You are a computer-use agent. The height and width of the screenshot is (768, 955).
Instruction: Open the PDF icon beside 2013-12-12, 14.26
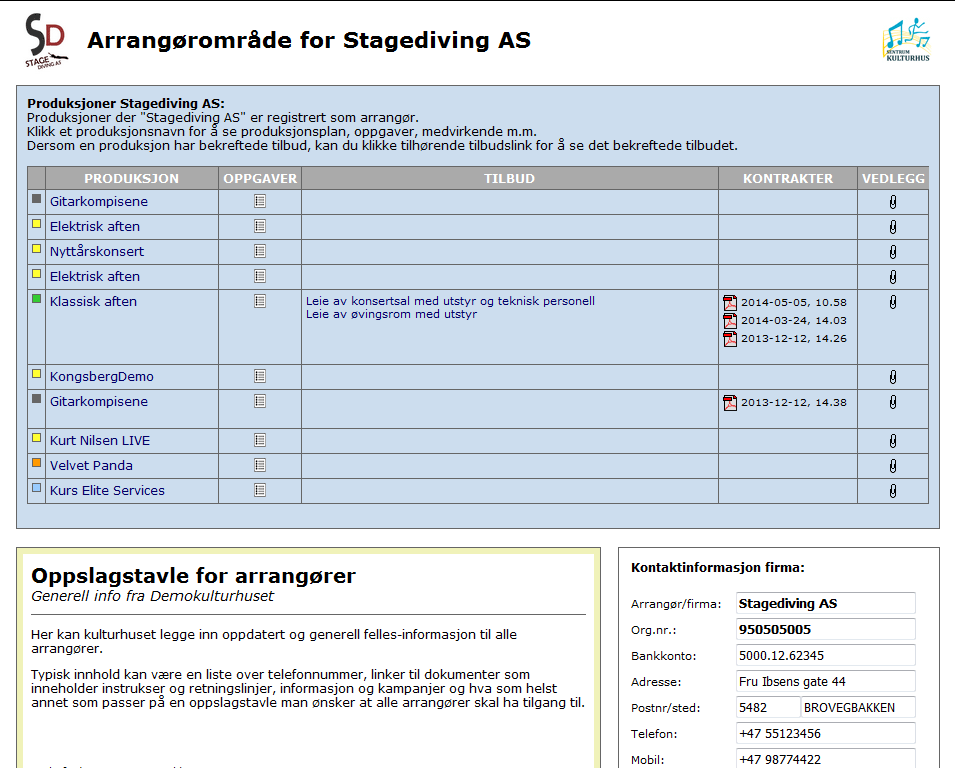pos(730,339)
